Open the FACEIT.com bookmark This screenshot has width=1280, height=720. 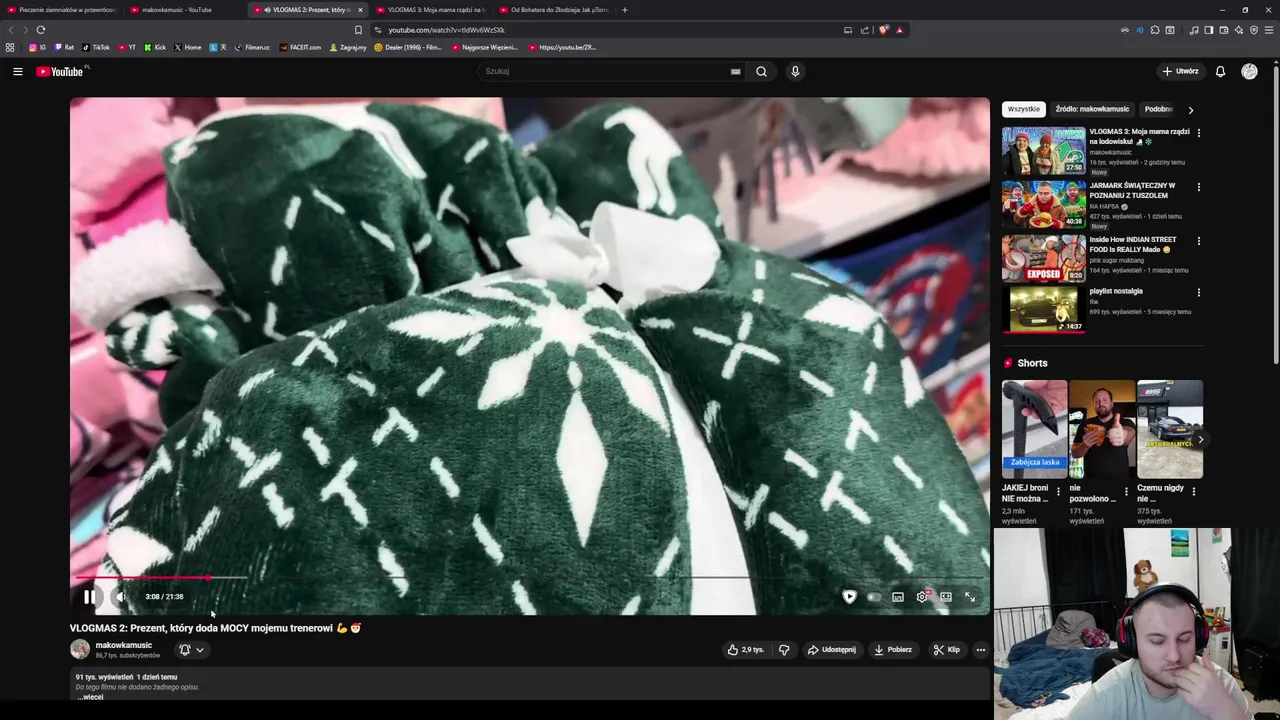(x=301, y=47)
